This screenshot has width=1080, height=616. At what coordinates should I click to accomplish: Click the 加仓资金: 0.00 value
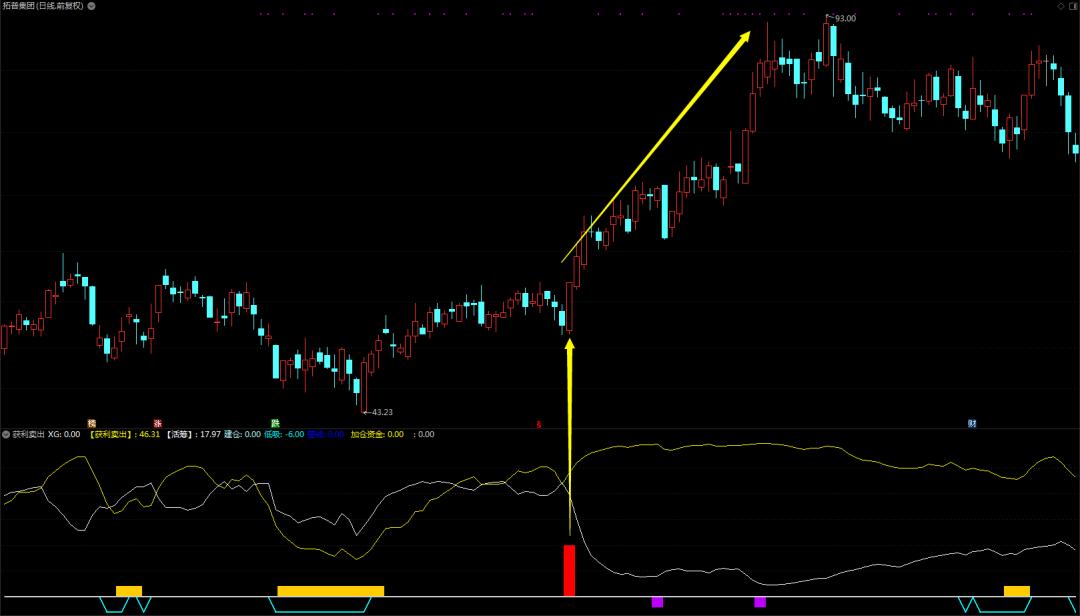pyautogui.click(x=377, y=435)
